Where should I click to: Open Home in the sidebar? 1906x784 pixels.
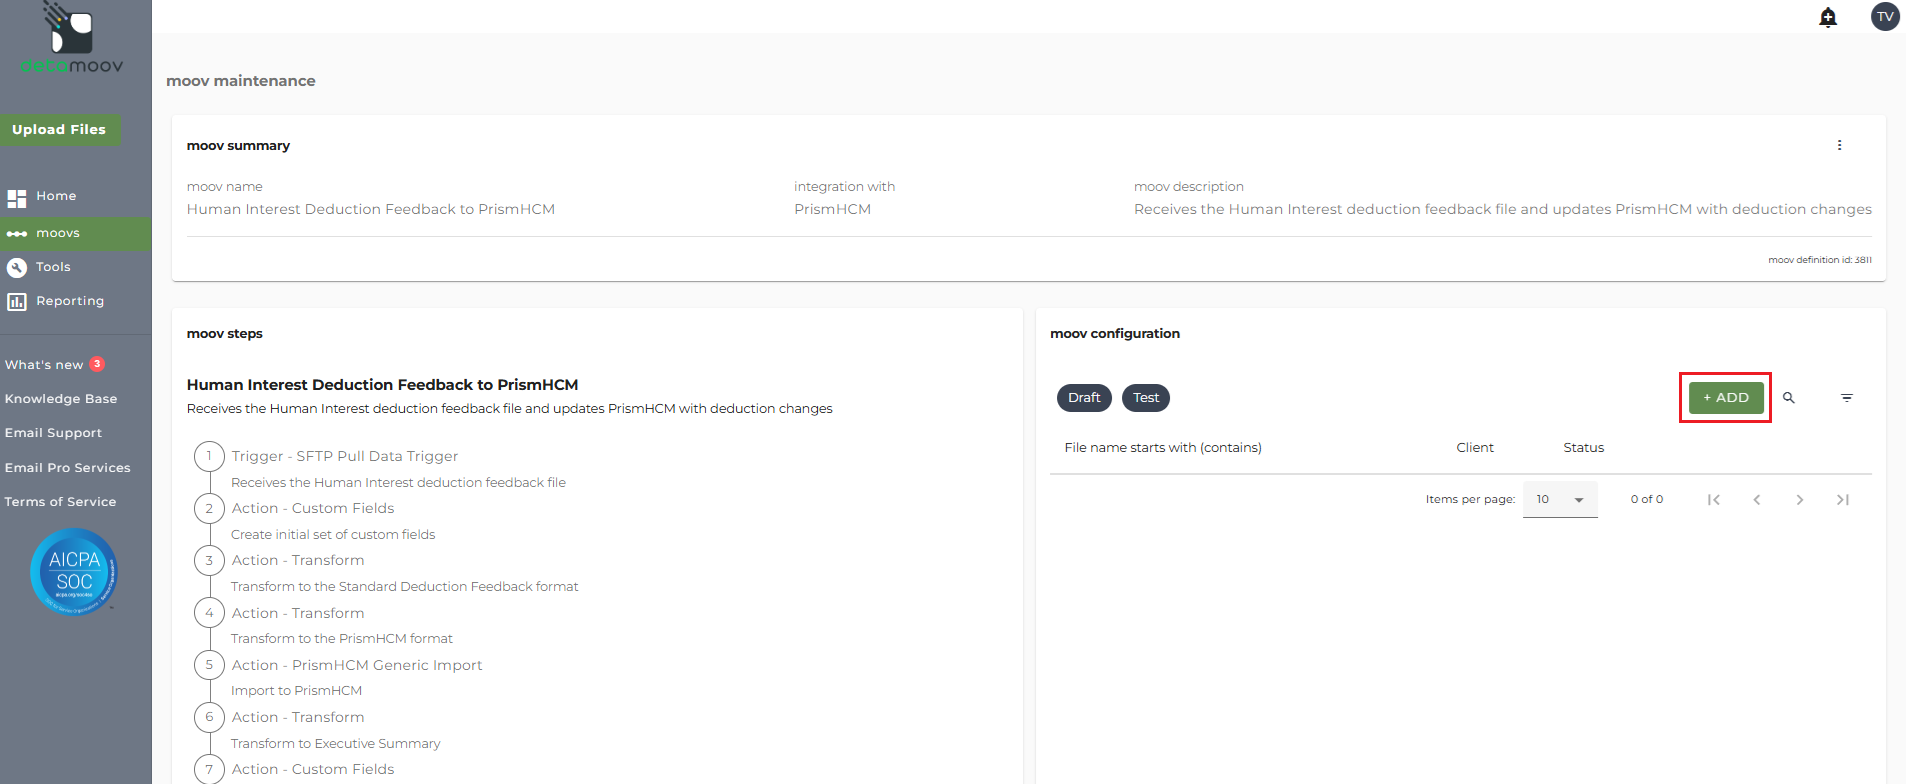click(x=56, y=196)
